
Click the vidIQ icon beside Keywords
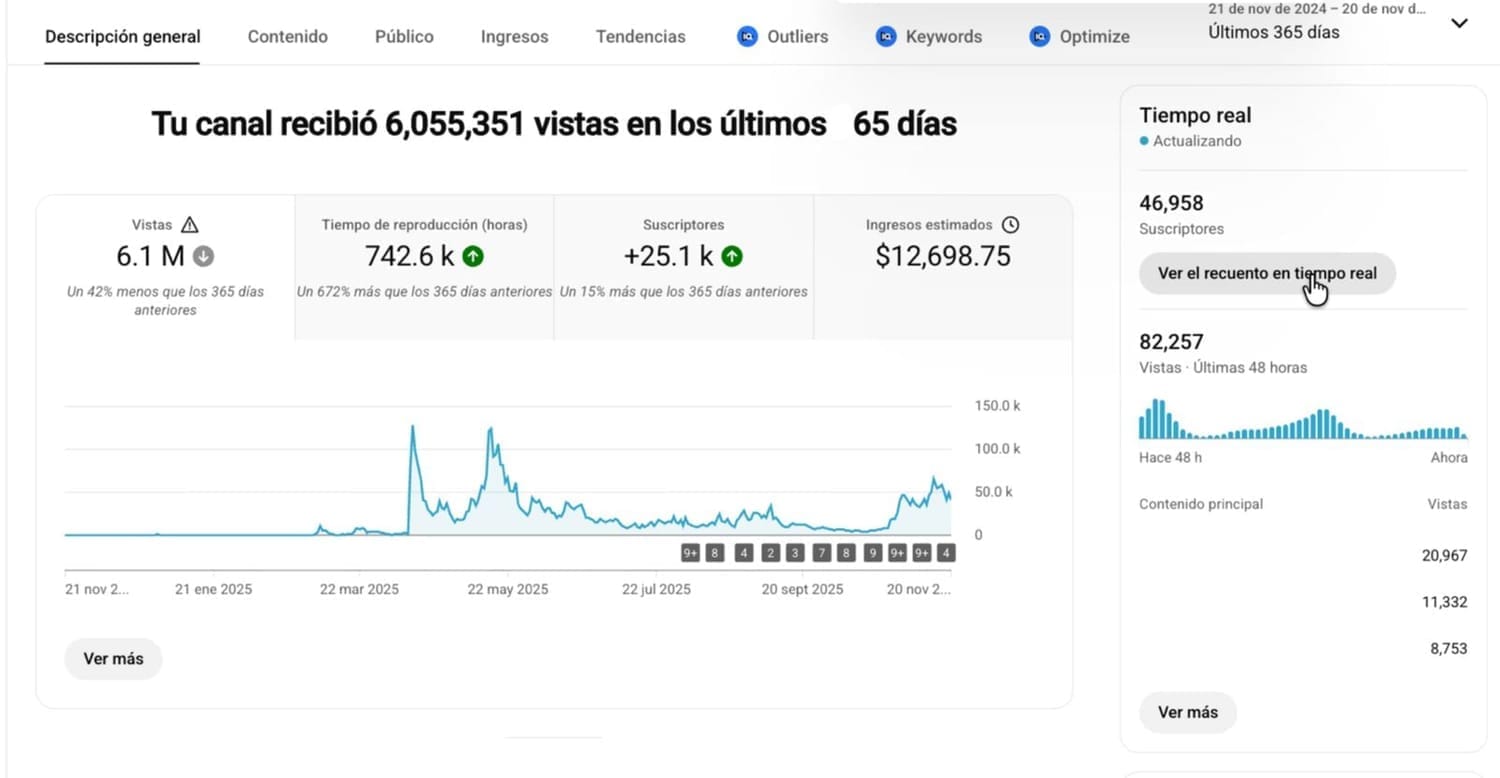tap(885, 37)
